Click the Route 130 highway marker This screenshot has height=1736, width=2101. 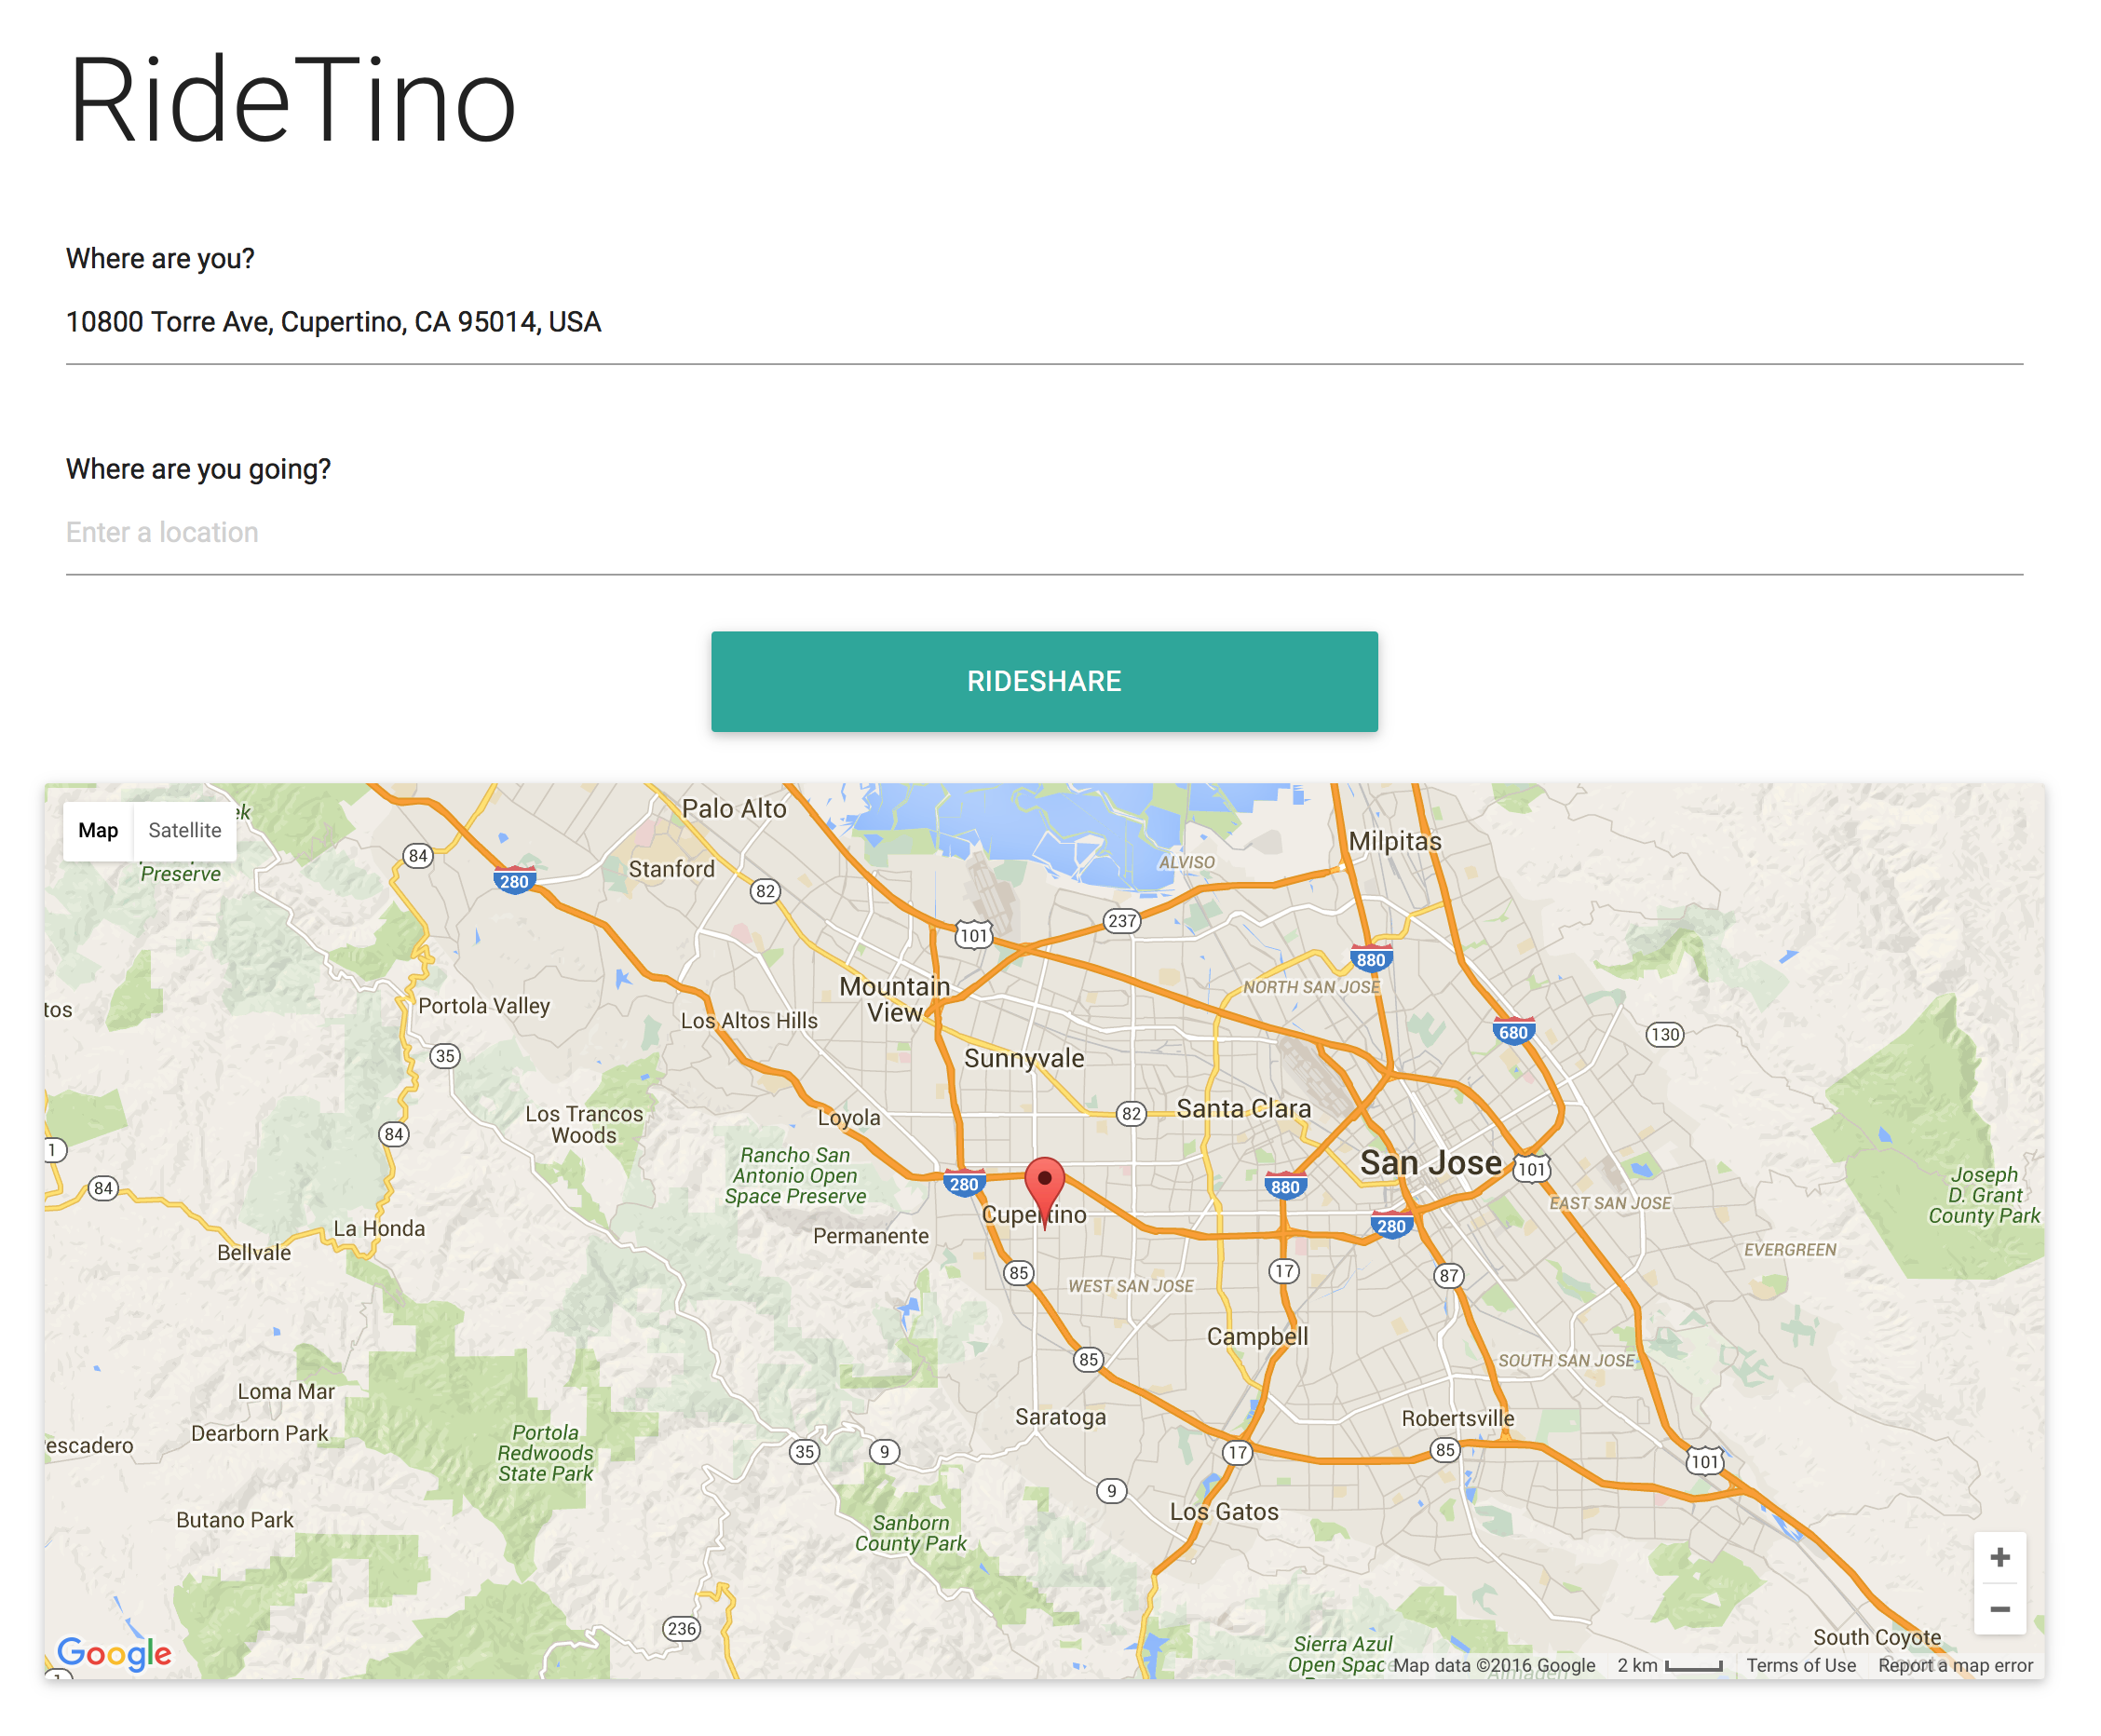point(1663,1033)
